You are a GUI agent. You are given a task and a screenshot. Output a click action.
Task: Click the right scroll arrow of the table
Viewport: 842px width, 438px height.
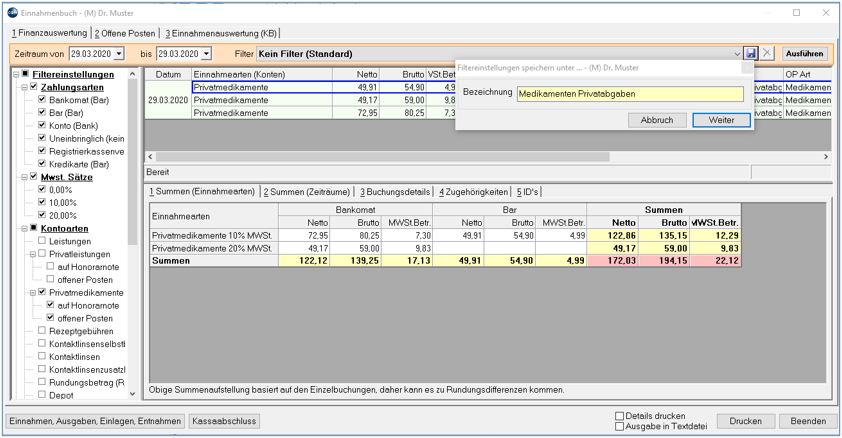(826, 157)
